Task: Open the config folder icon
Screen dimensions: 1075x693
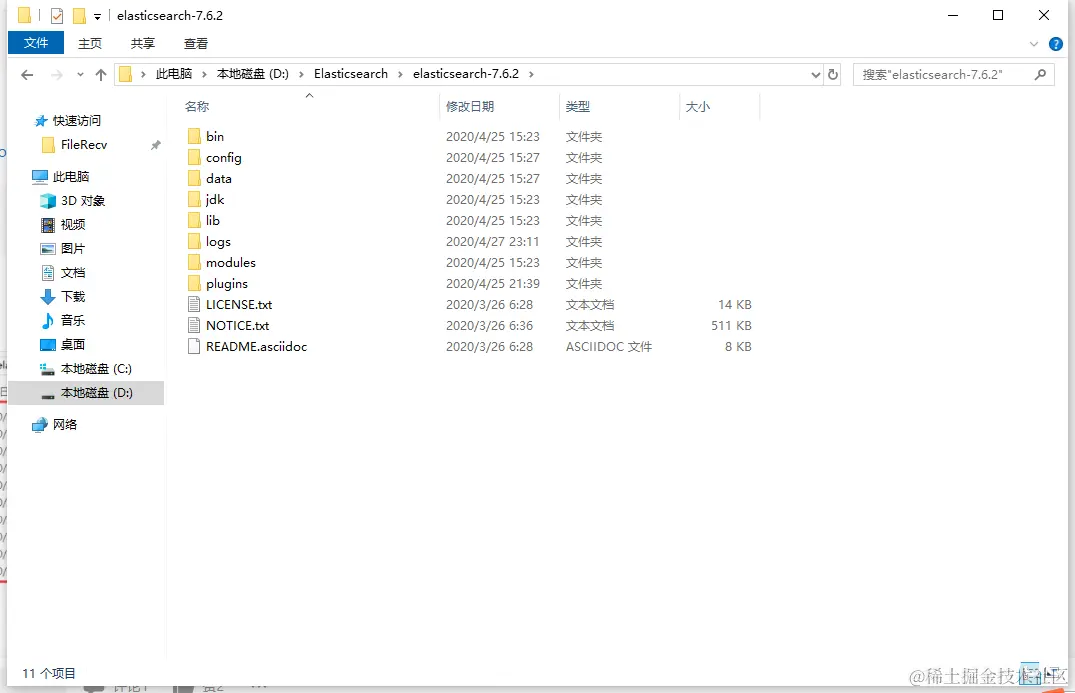Action: click(x=194, y=158)
